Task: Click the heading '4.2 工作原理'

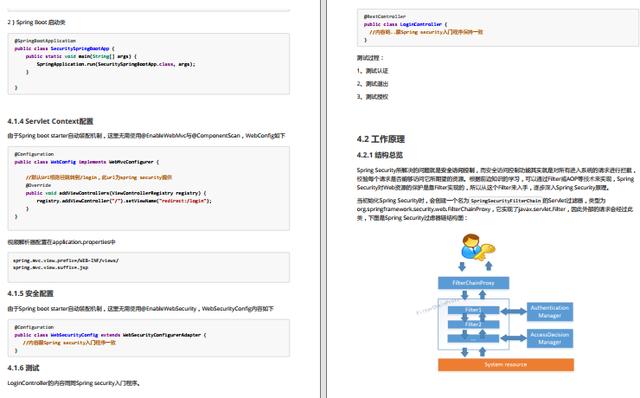Action: (x=381, y=139)
